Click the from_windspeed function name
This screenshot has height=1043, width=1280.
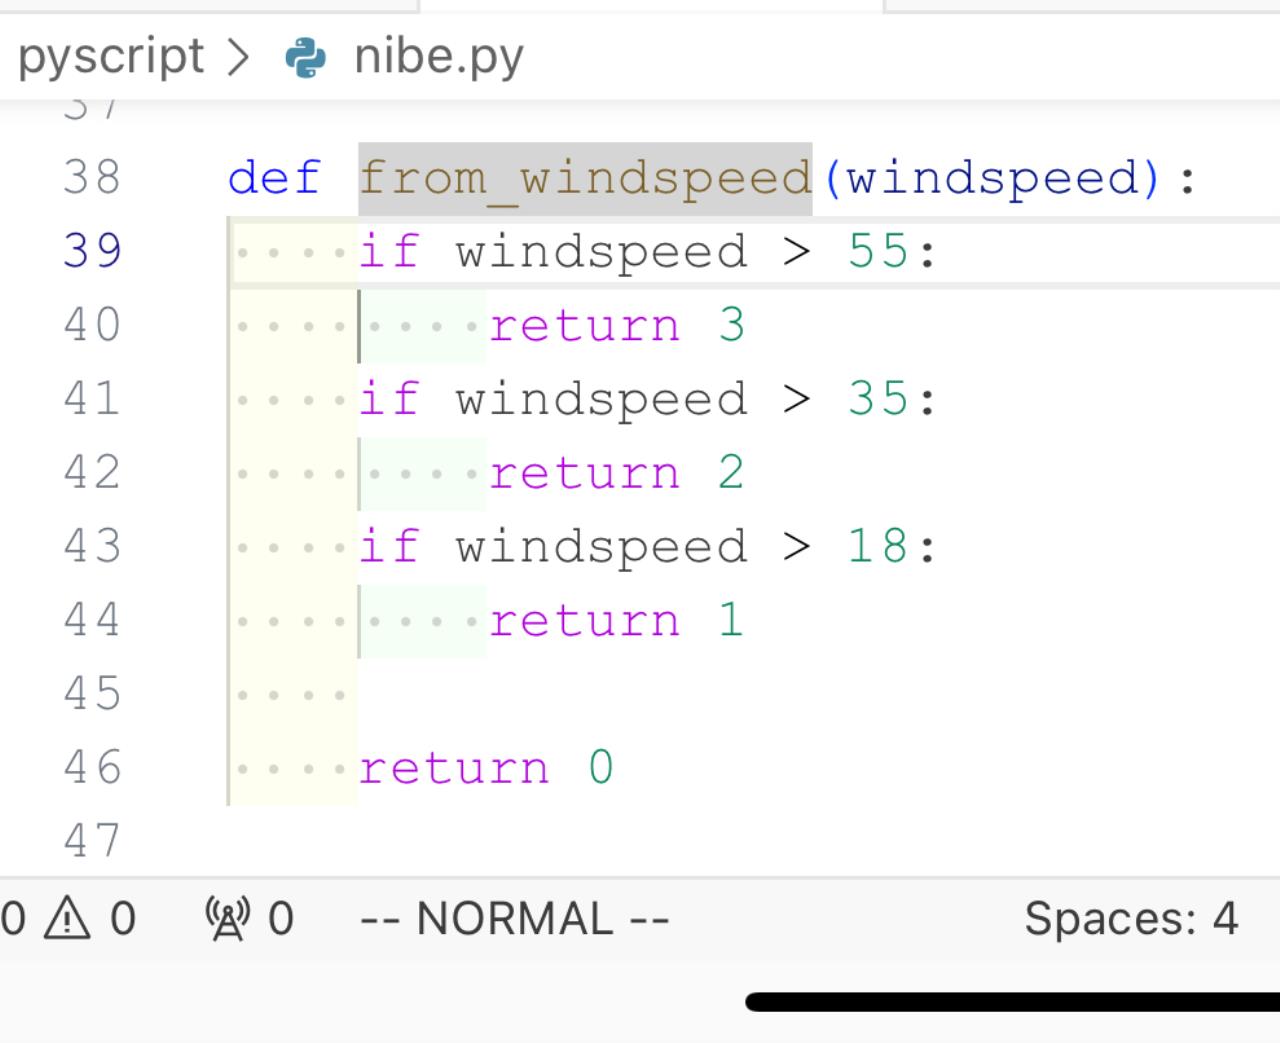coord(585,178)
